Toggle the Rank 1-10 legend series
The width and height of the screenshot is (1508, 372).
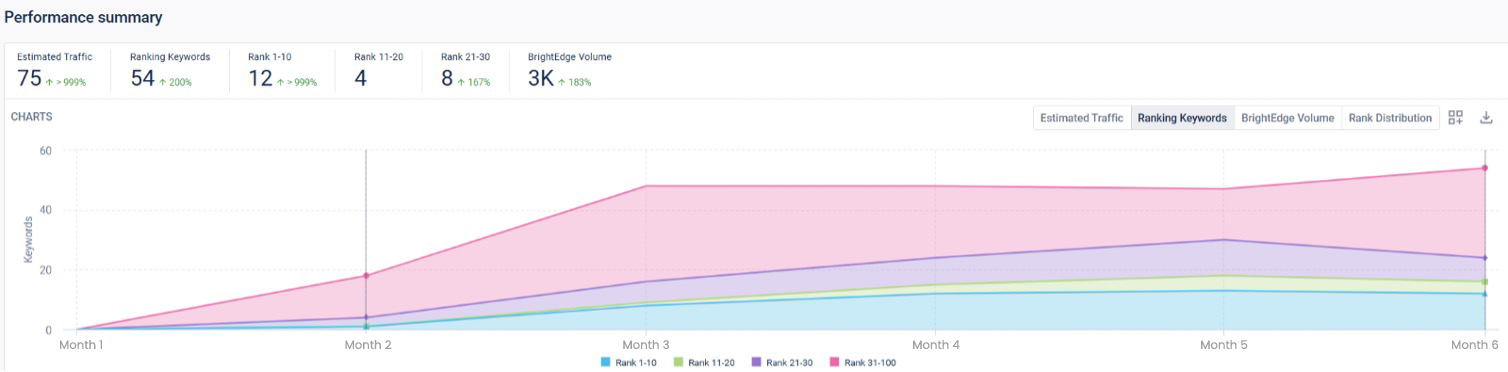(x=629, y=362)
